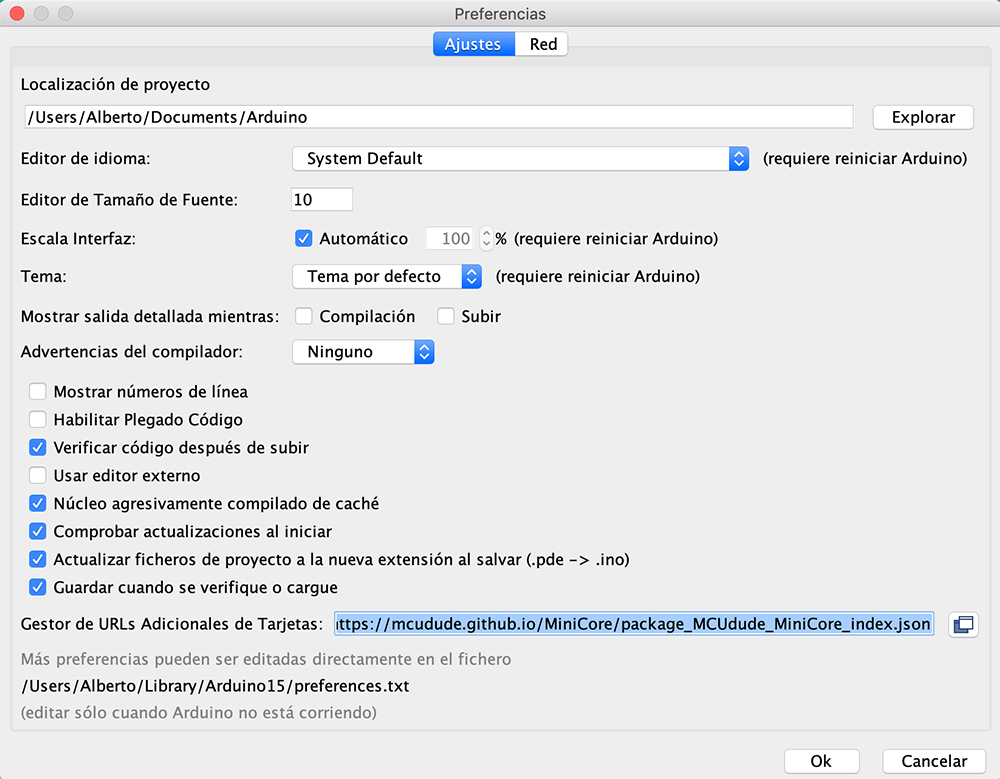
Task: Open the Editor de idioma dropdown
Action: pyautogui.click(x=520, y=159)
